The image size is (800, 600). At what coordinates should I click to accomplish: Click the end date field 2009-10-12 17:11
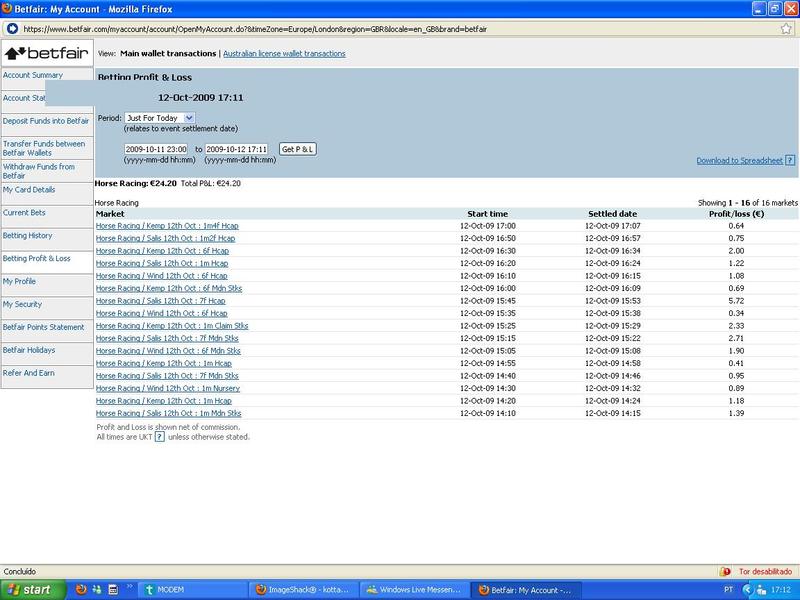point(237,149)
